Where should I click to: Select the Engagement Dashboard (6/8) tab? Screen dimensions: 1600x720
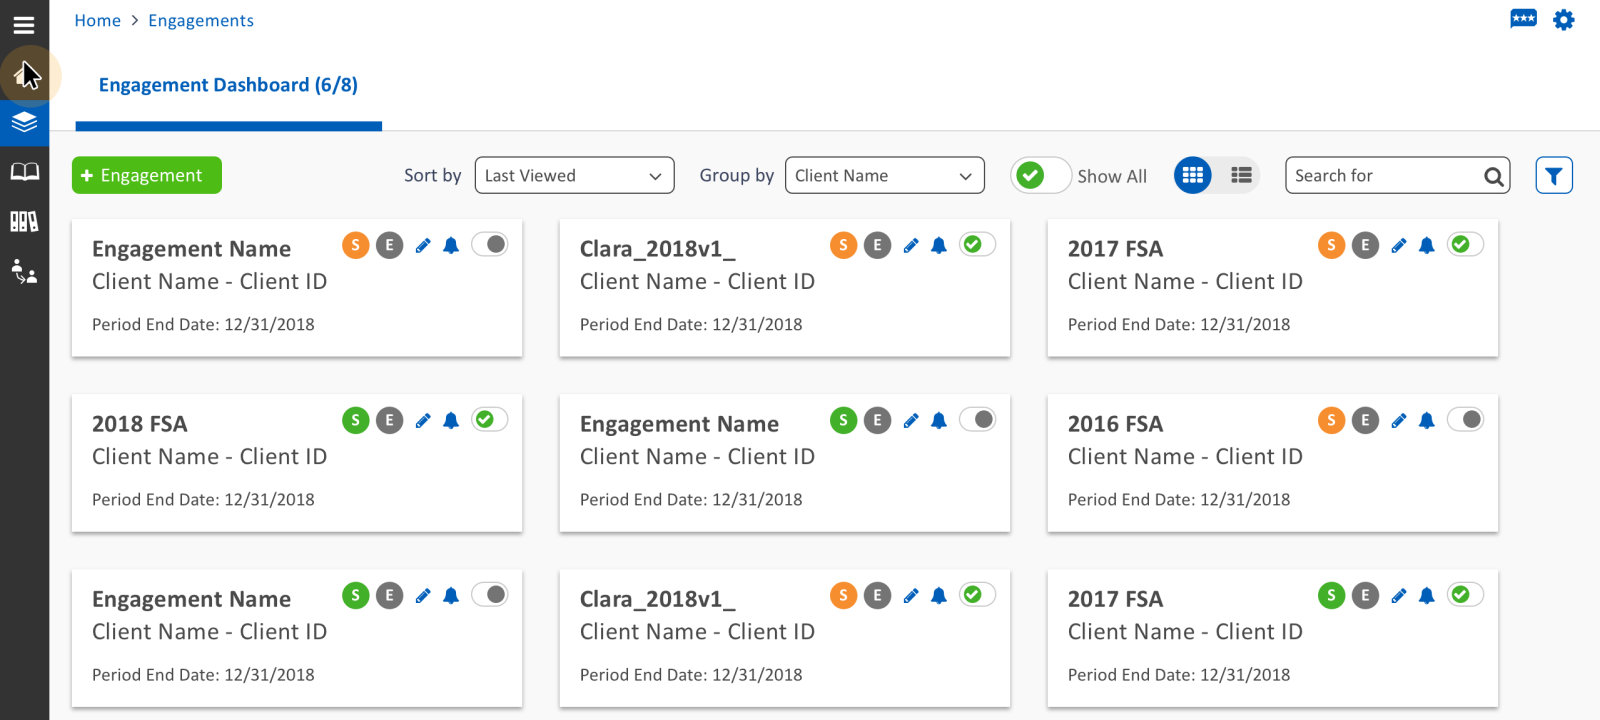228,85
